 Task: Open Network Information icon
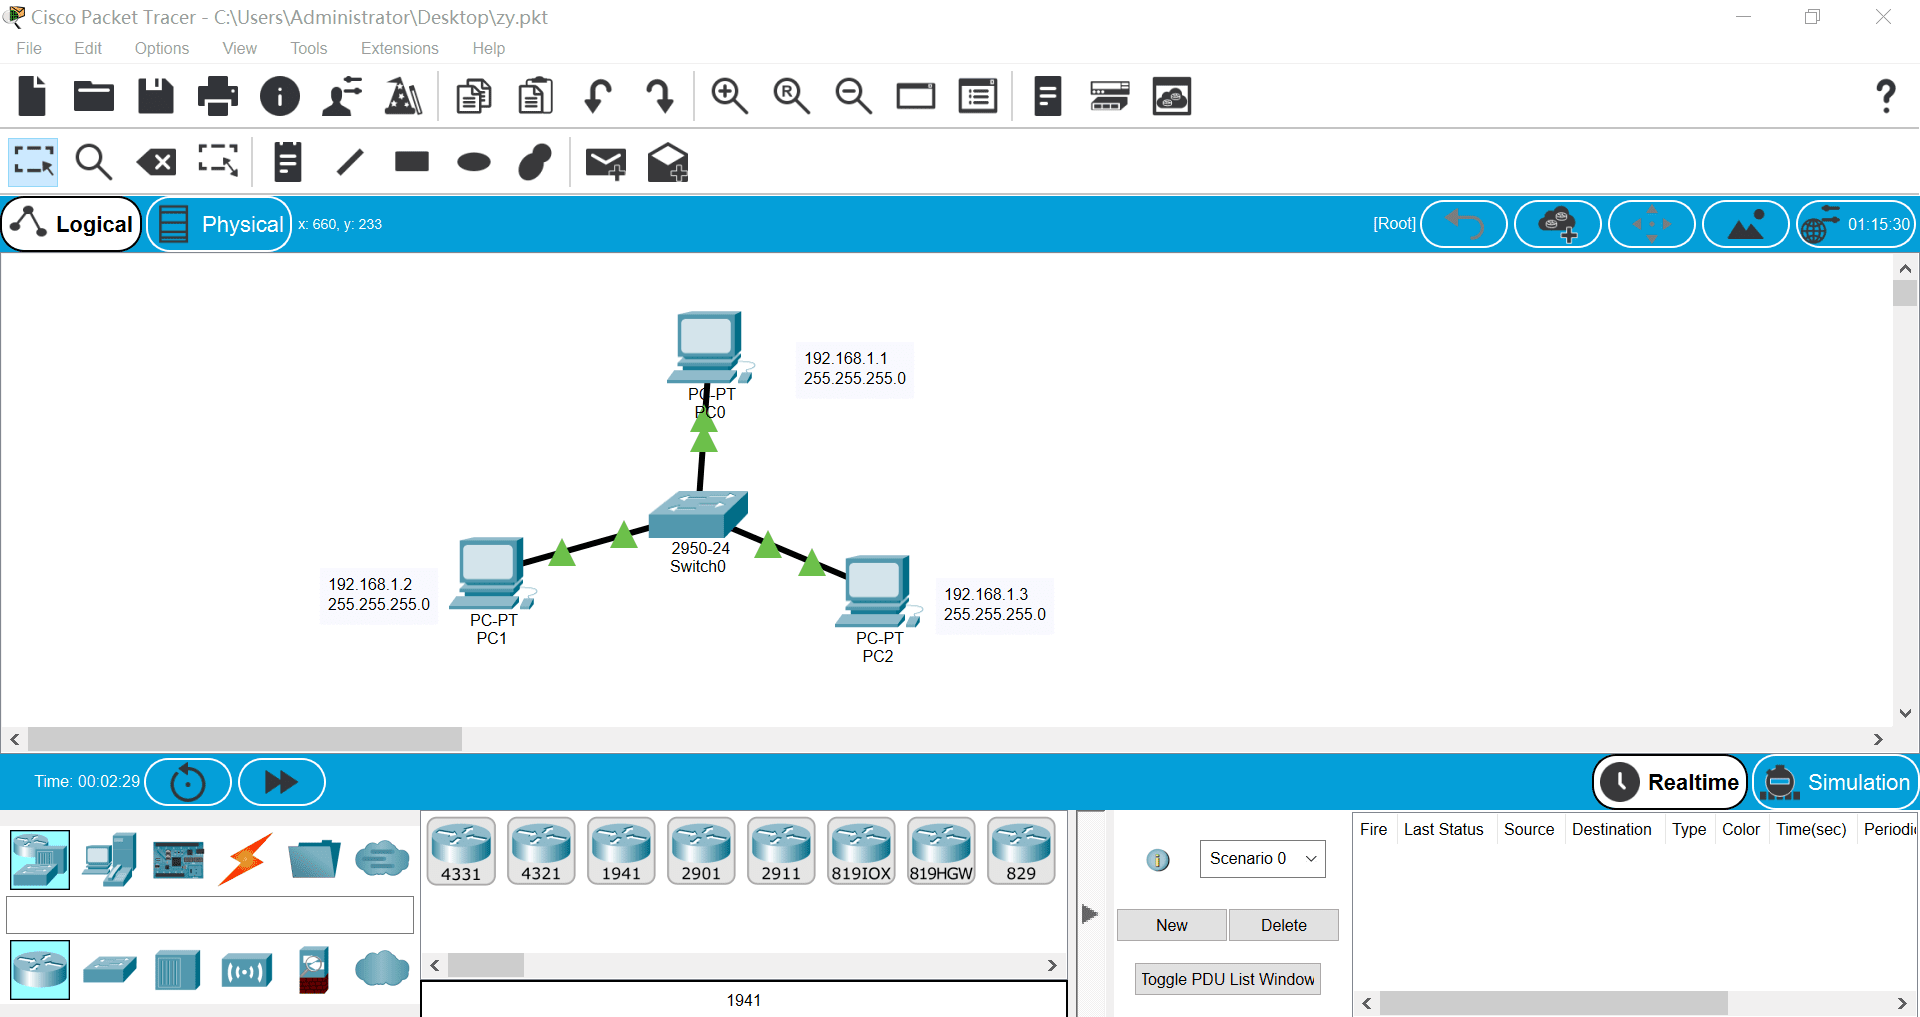pos(280,97)
